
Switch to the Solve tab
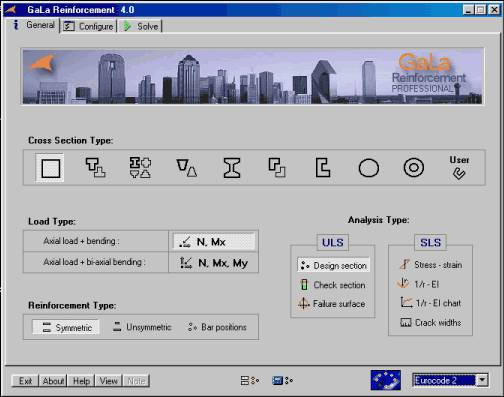(x=140, y=26)
